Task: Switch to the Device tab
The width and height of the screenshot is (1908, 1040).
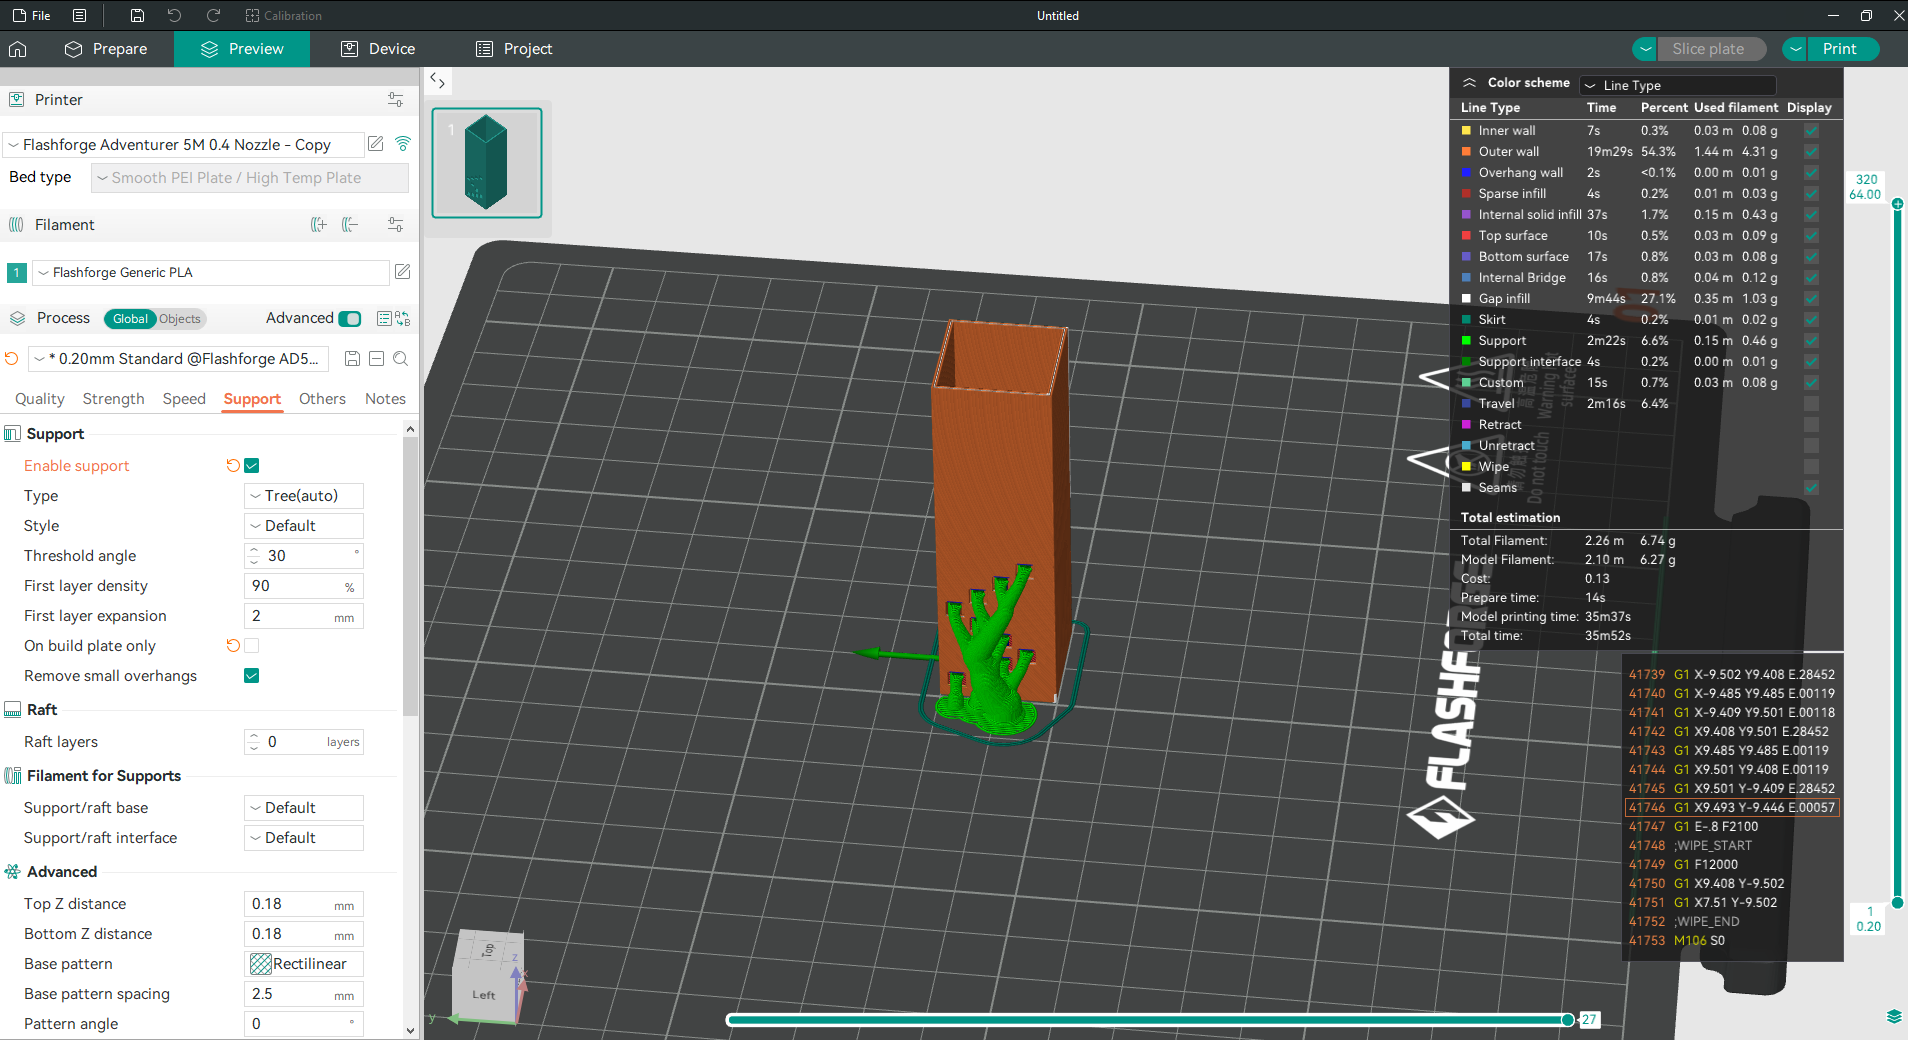Action: coord(378,49)
